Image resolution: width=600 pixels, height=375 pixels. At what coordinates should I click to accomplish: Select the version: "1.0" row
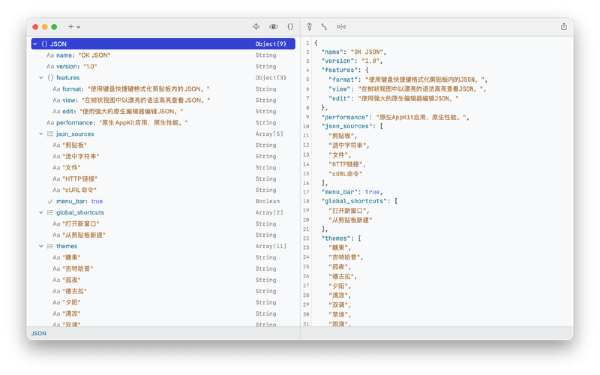[163, 67]
